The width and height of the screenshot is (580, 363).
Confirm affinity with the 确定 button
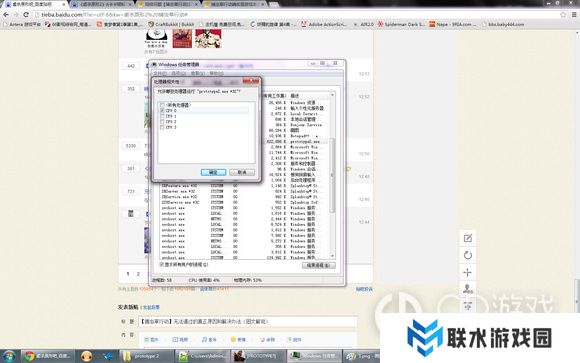(213, 172)
